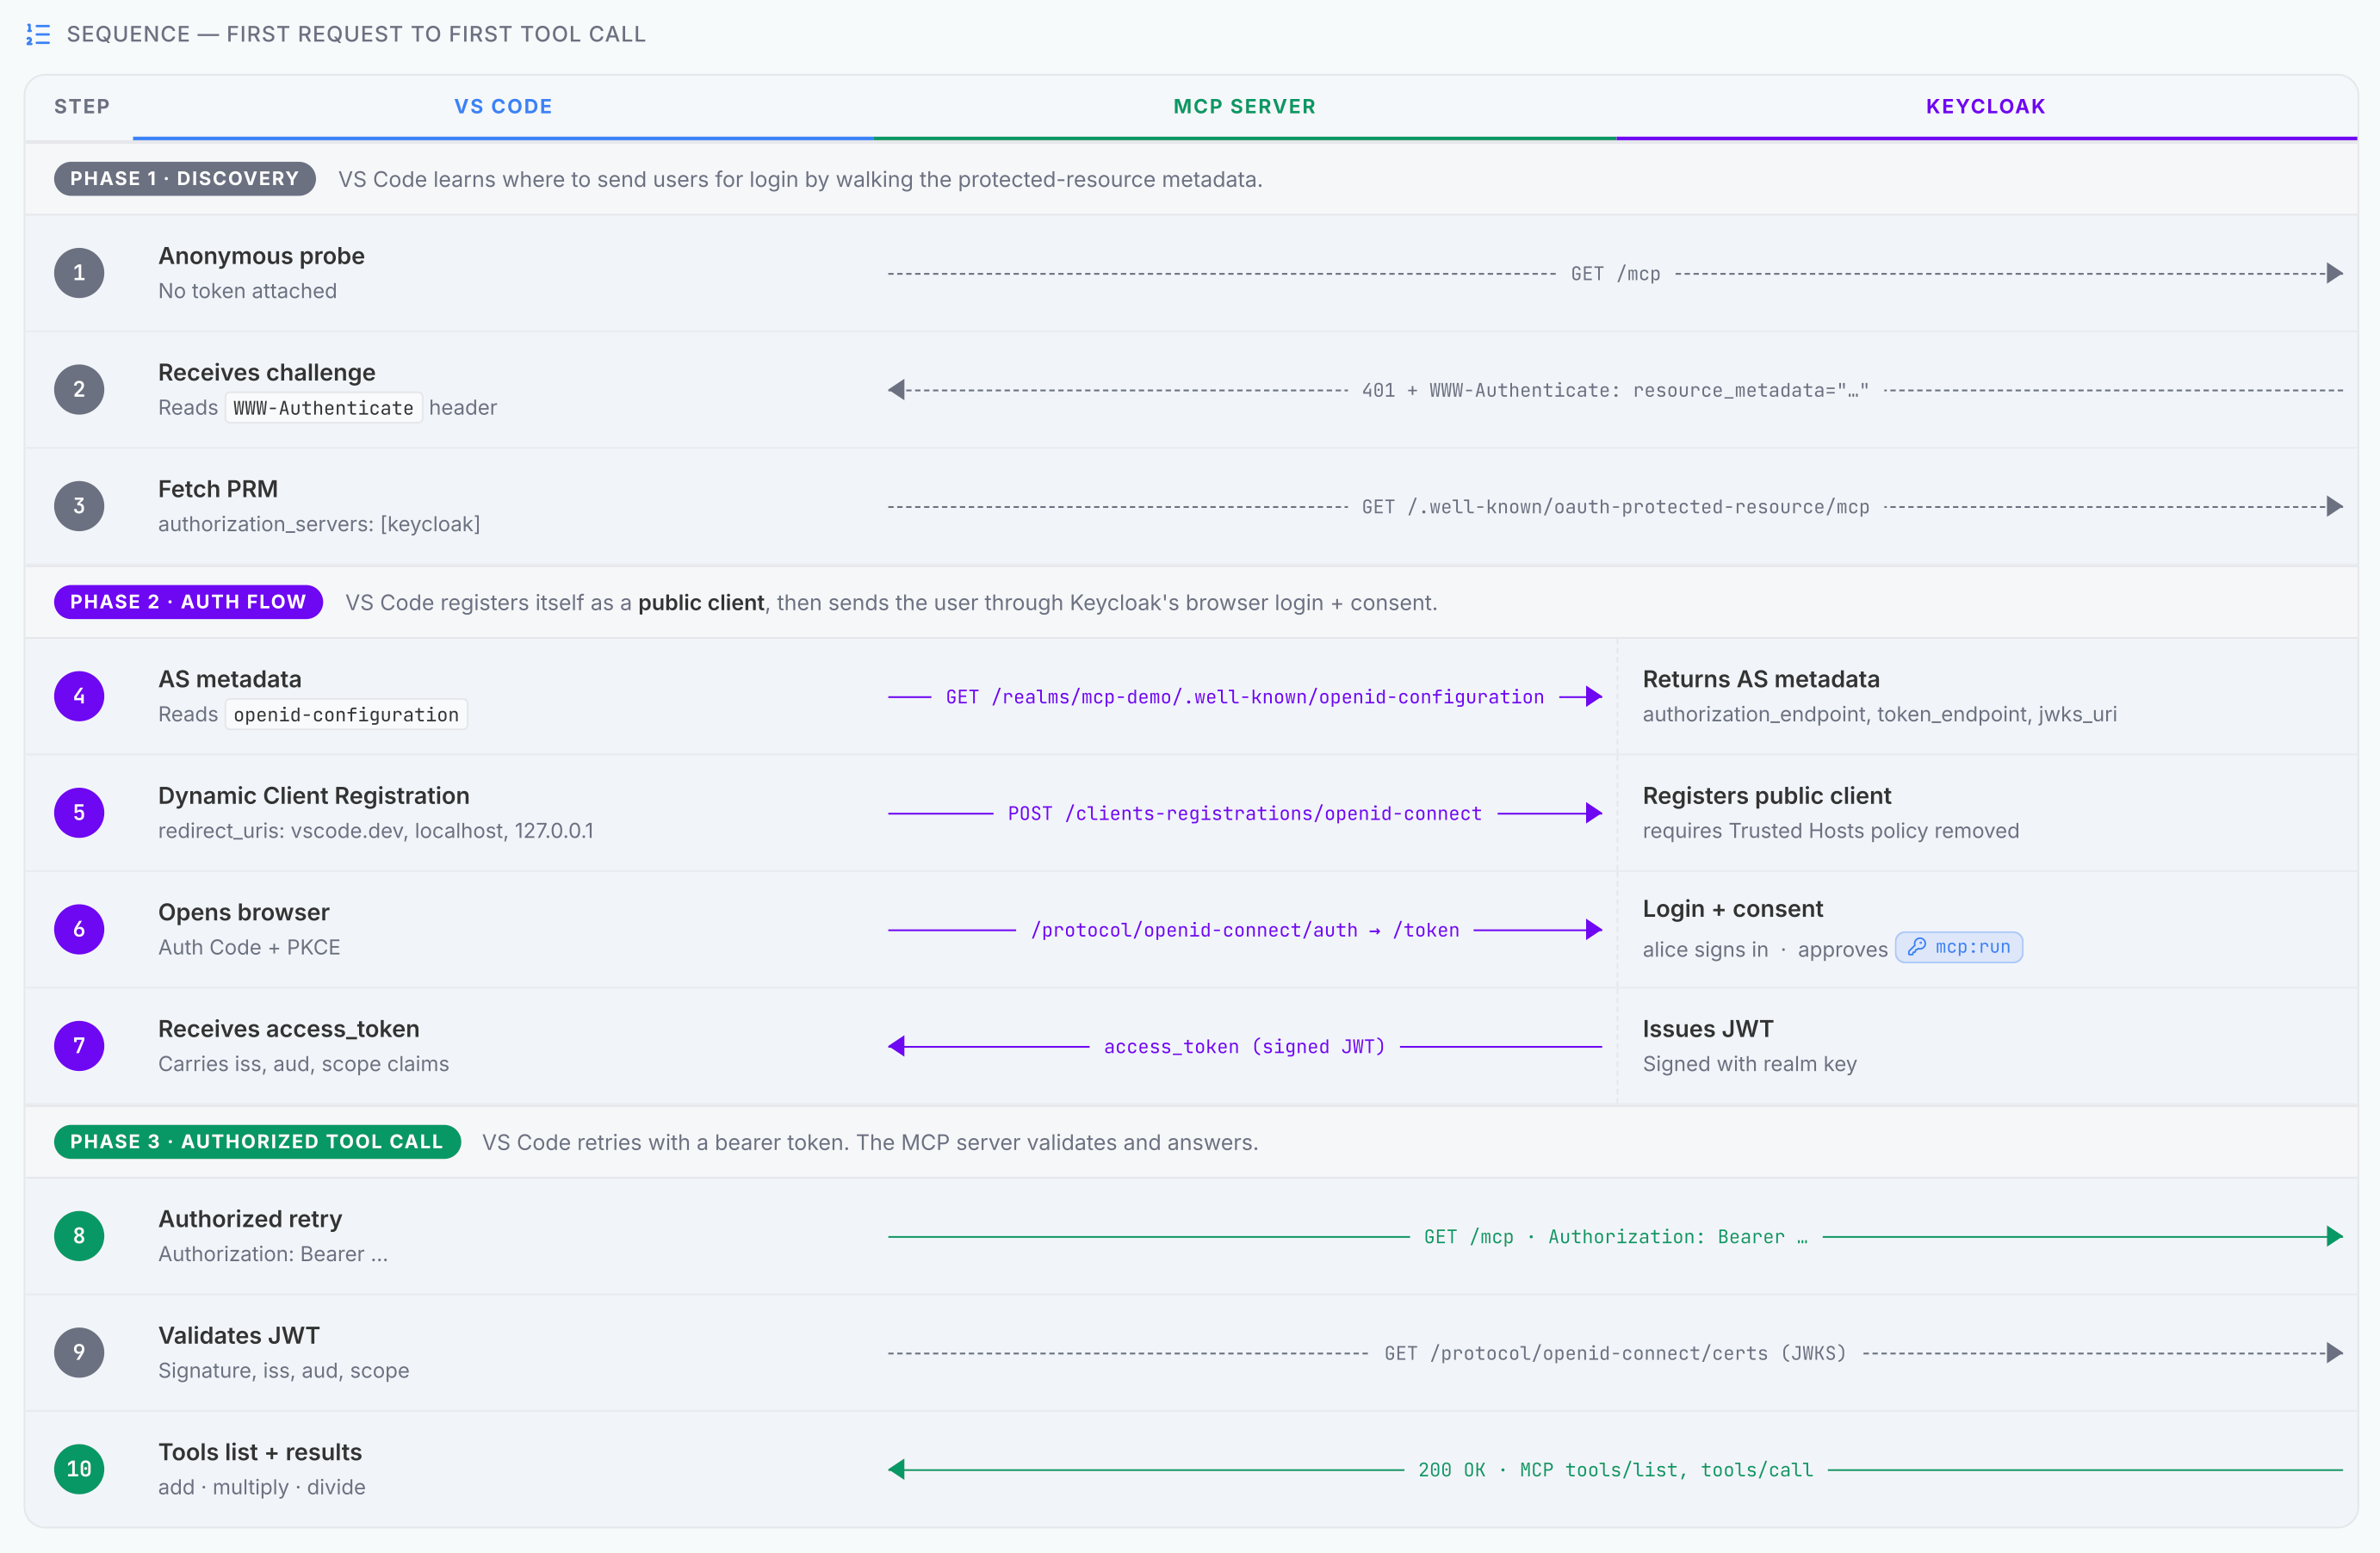Image resolution: width=2380 pixels, height=1553 pixels.
Task: Click the 'Authorized retry' step title
Action: [x=250, y=1218]
